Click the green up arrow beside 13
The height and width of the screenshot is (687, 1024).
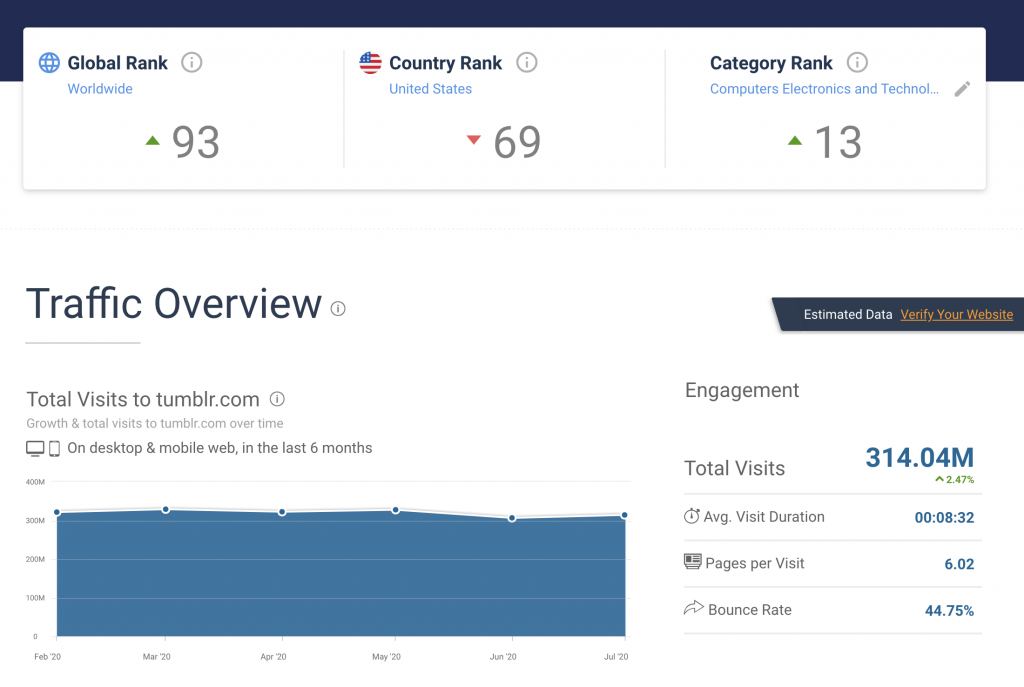pyautogui.click(x=795, y=140)
